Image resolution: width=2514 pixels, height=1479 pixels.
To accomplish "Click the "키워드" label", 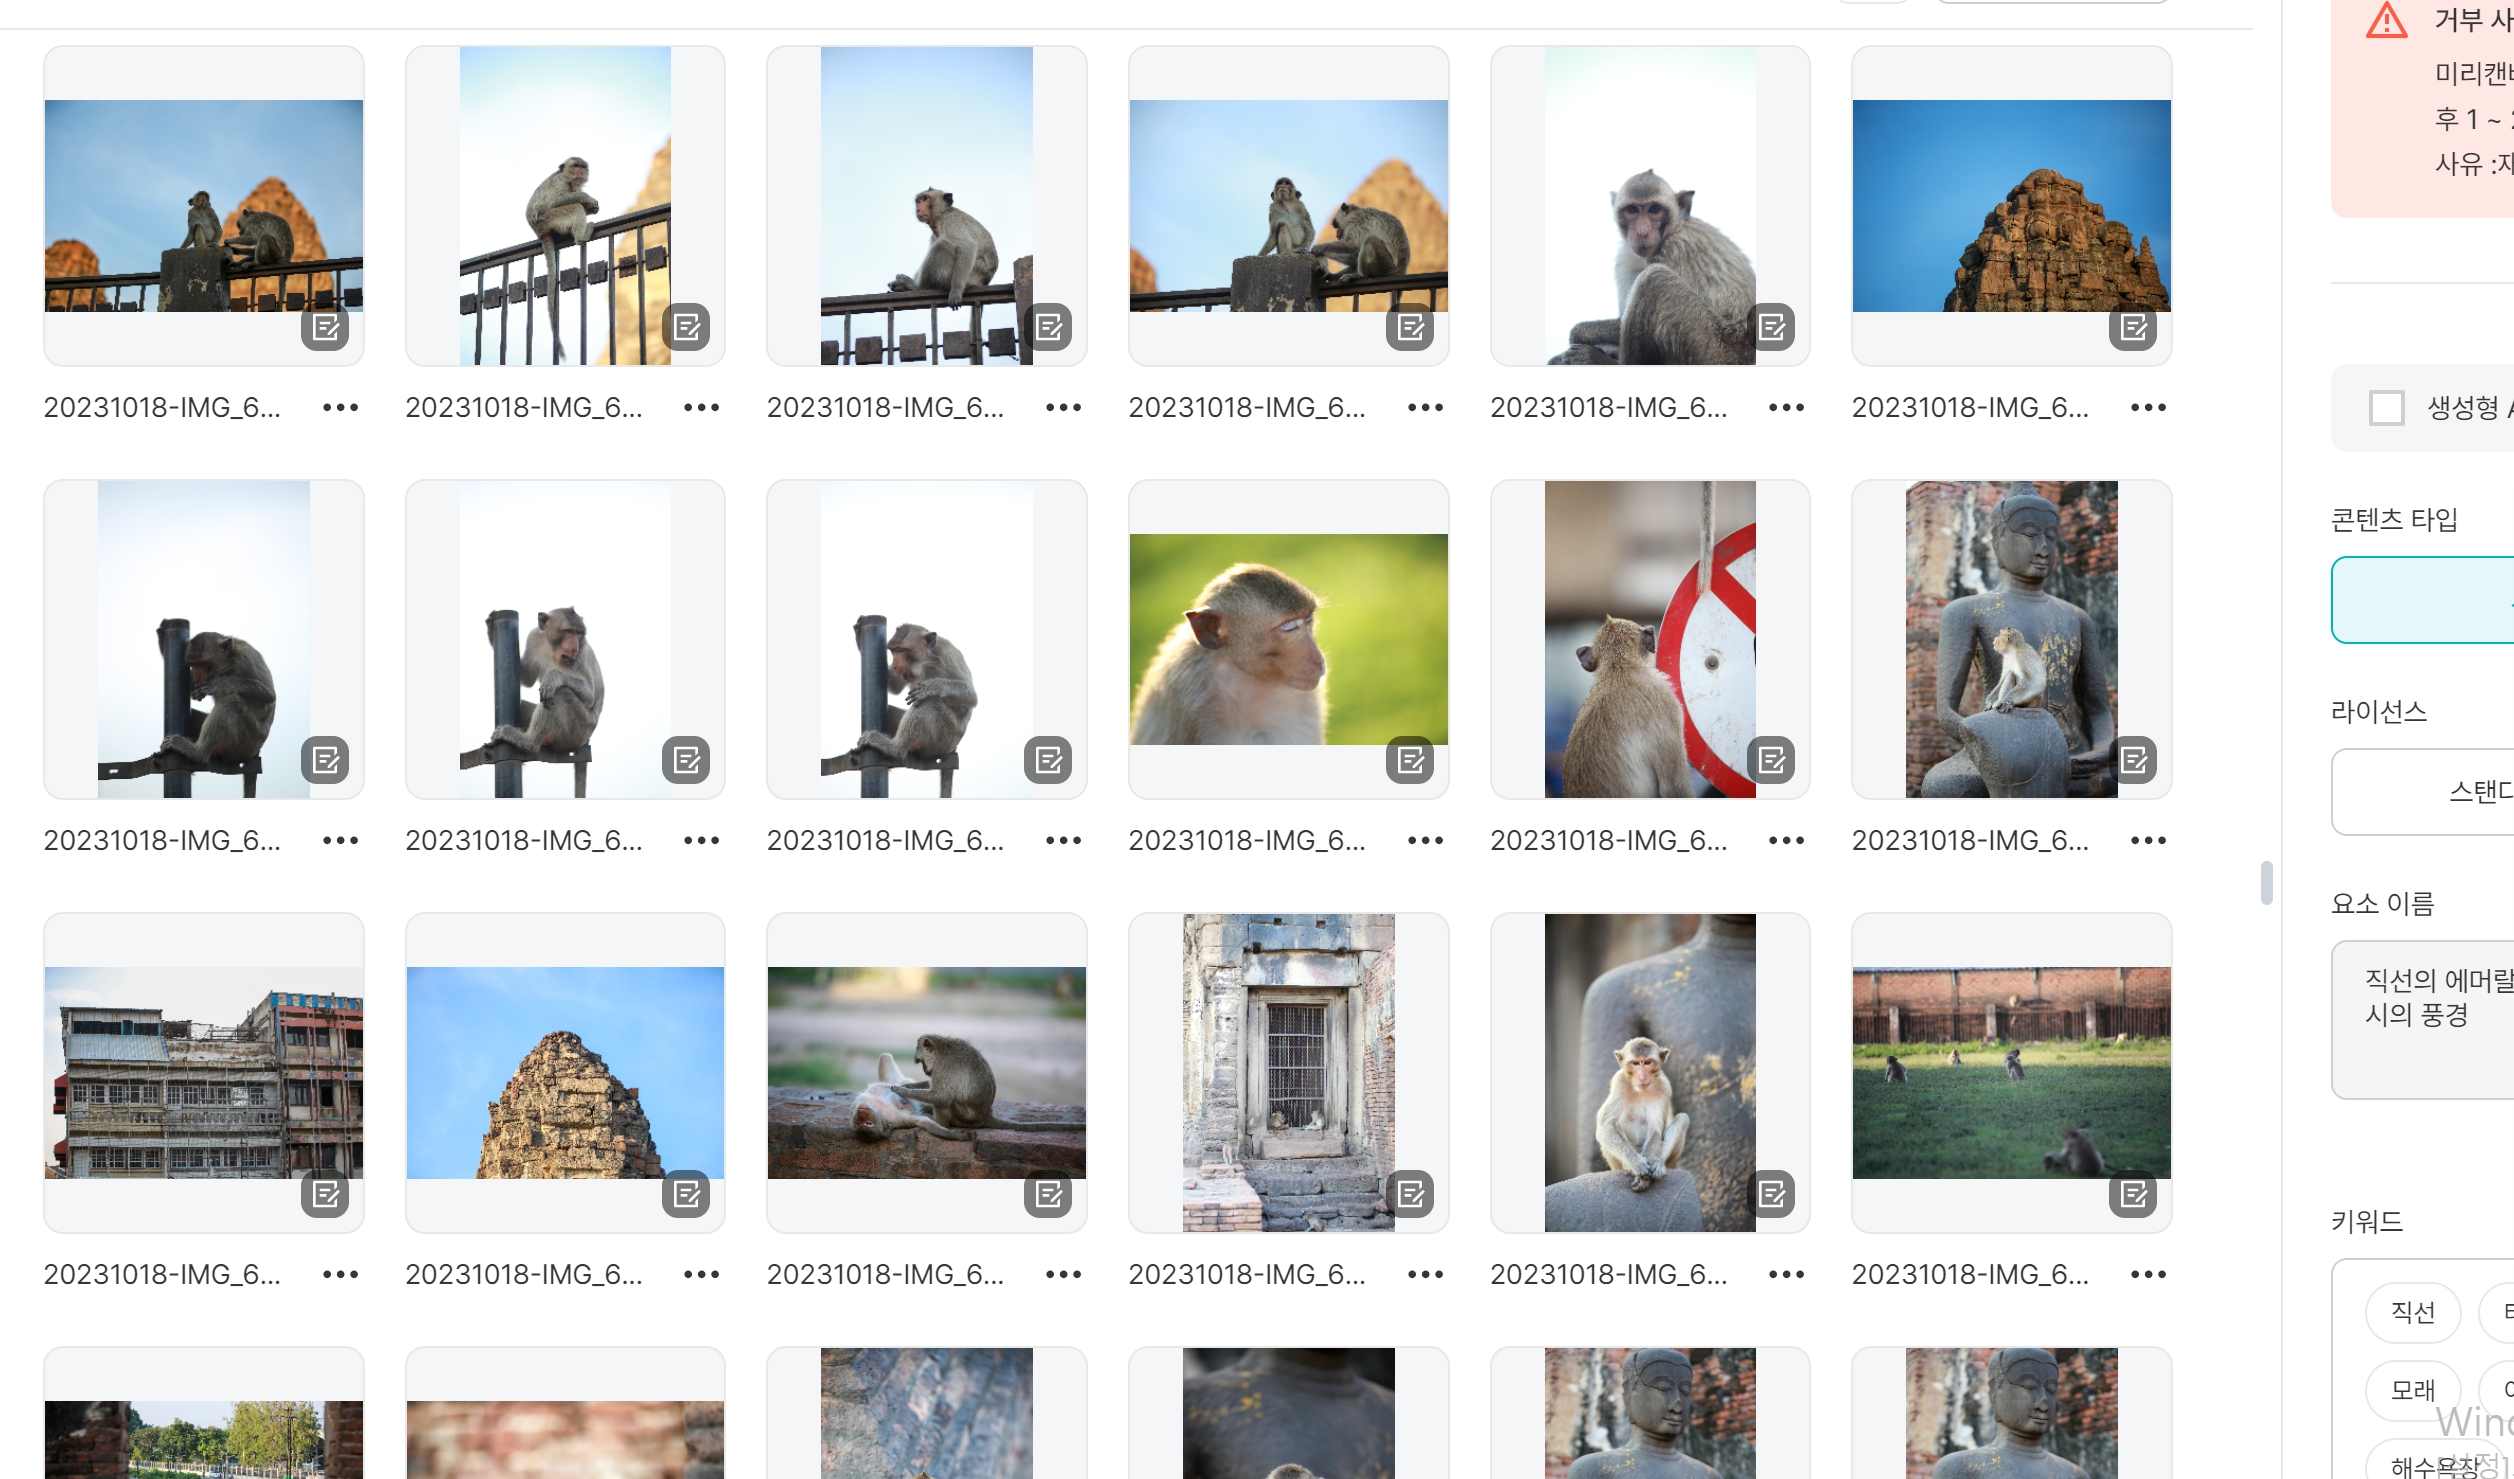I will (x=2367, y=1221).
